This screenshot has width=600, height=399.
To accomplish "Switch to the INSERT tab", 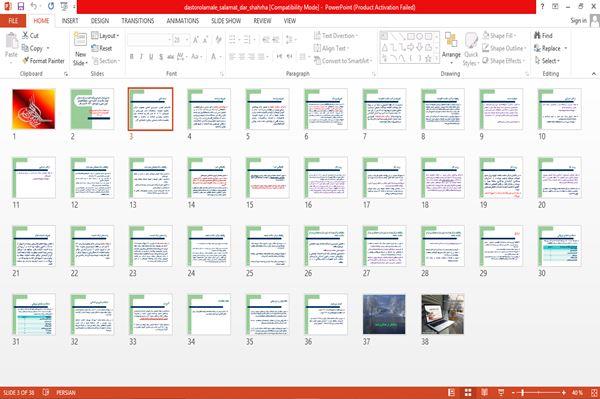I will (x=70, y=21).
